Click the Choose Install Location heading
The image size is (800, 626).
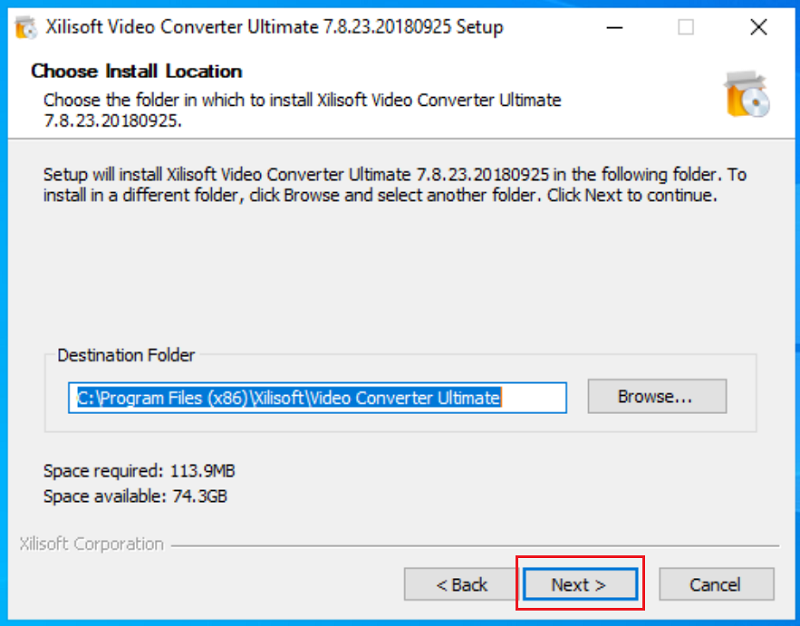point(137,71)
